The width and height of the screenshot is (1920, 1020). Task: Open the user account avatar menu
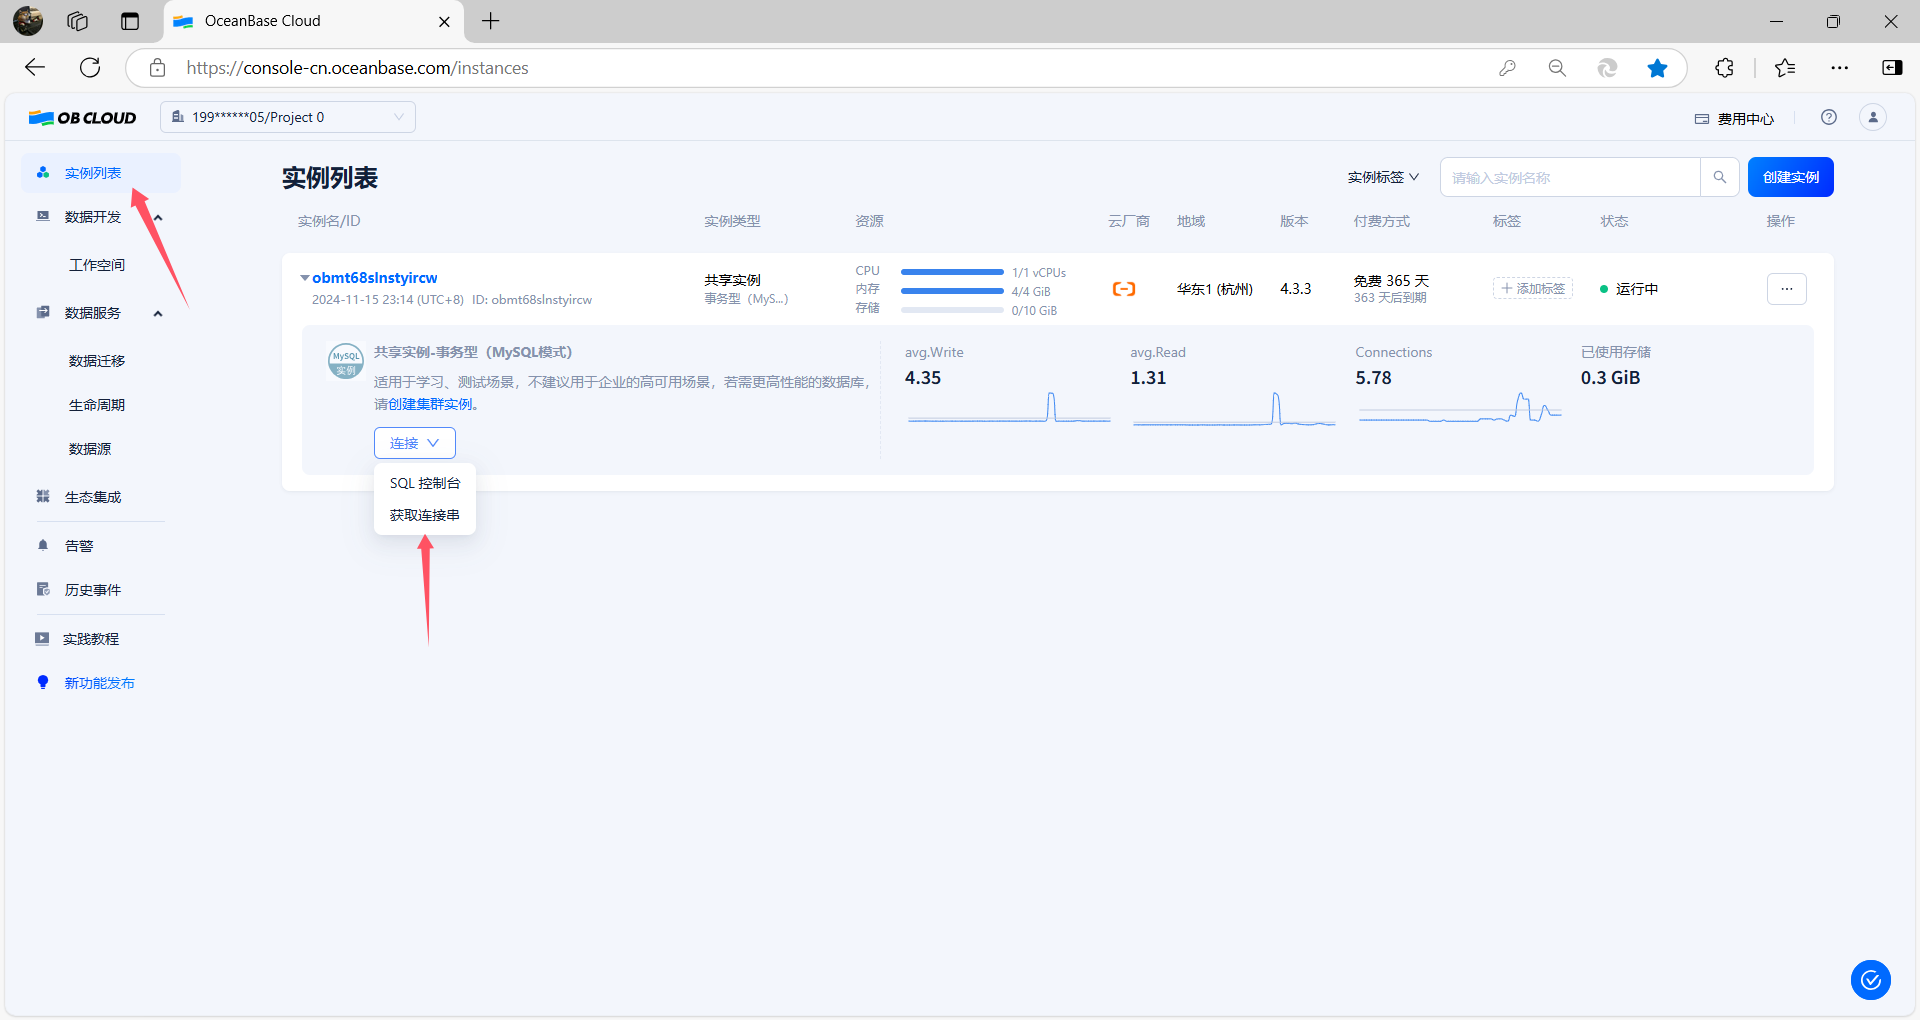[x=1873, y=117]
